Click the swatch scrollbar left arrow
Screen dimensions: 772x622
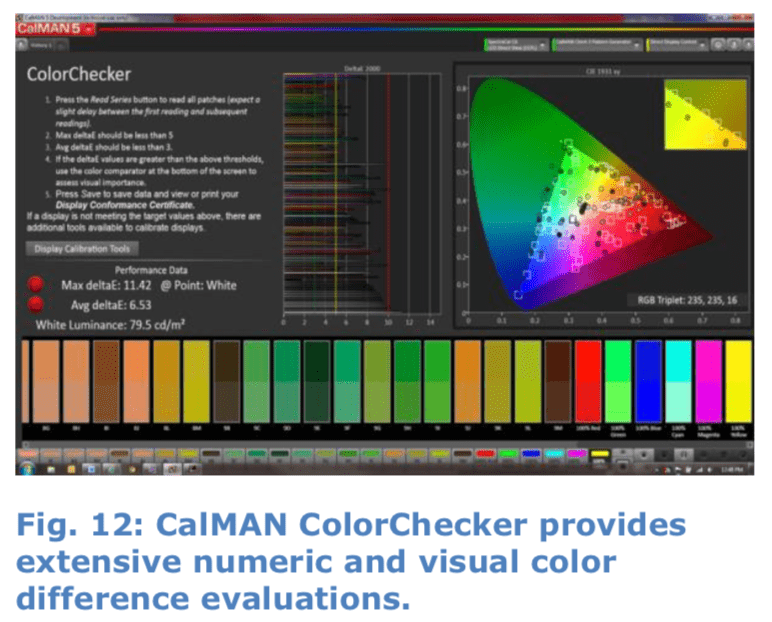pyautogui.click(x=26, y=444)
